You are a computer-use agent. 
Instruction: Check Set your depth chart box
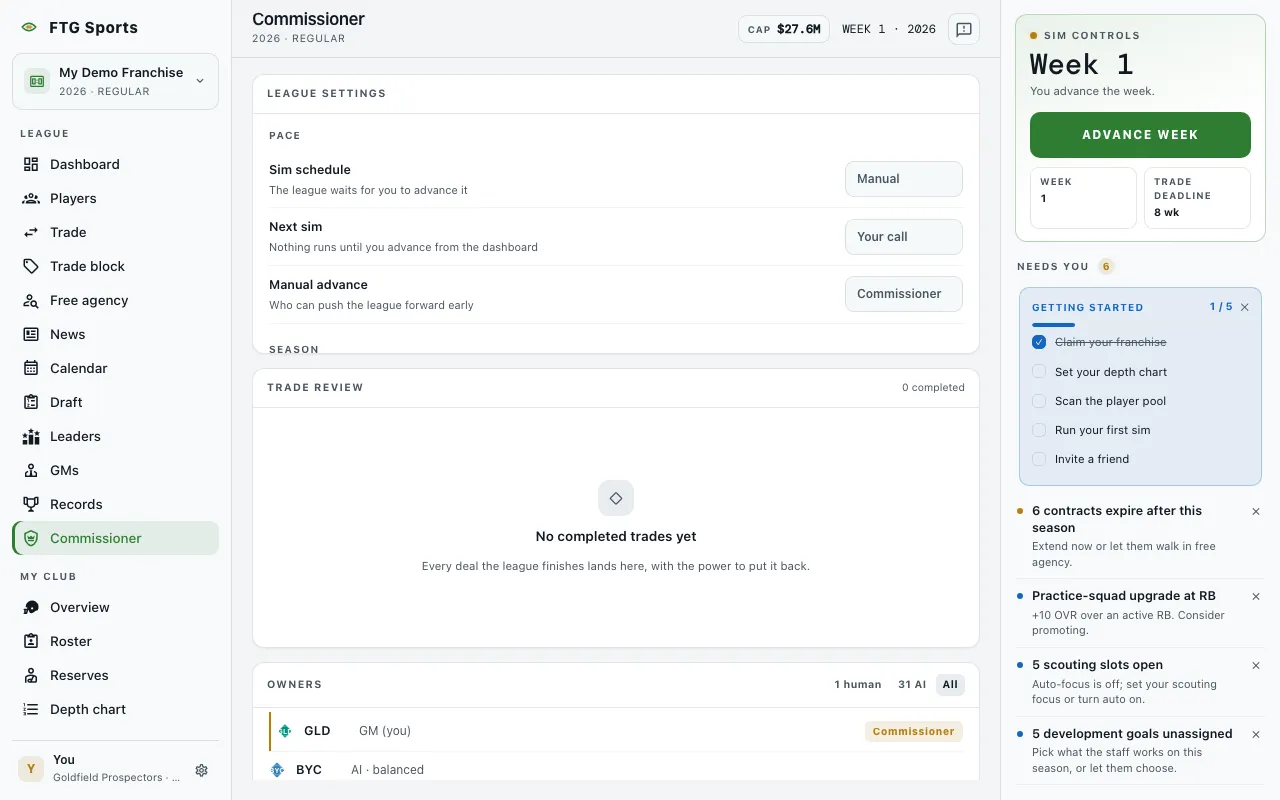(1039, 371)
